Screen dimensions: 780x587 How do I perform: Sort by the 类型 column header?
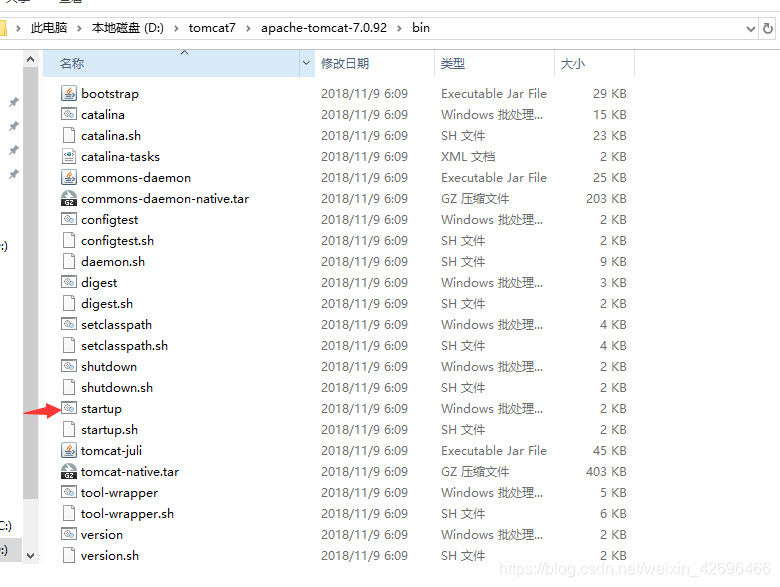494,63
